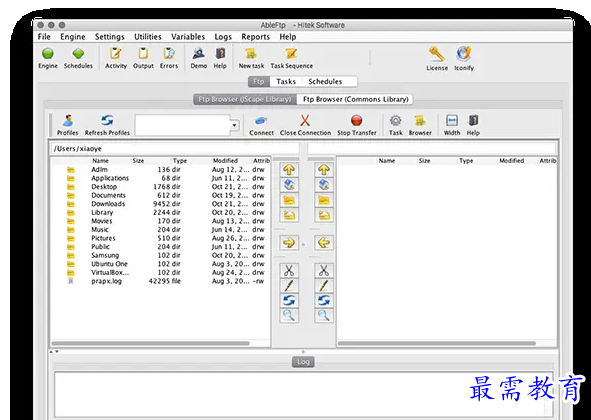Select the Applications folder row
591x420 pixels.
161,178
